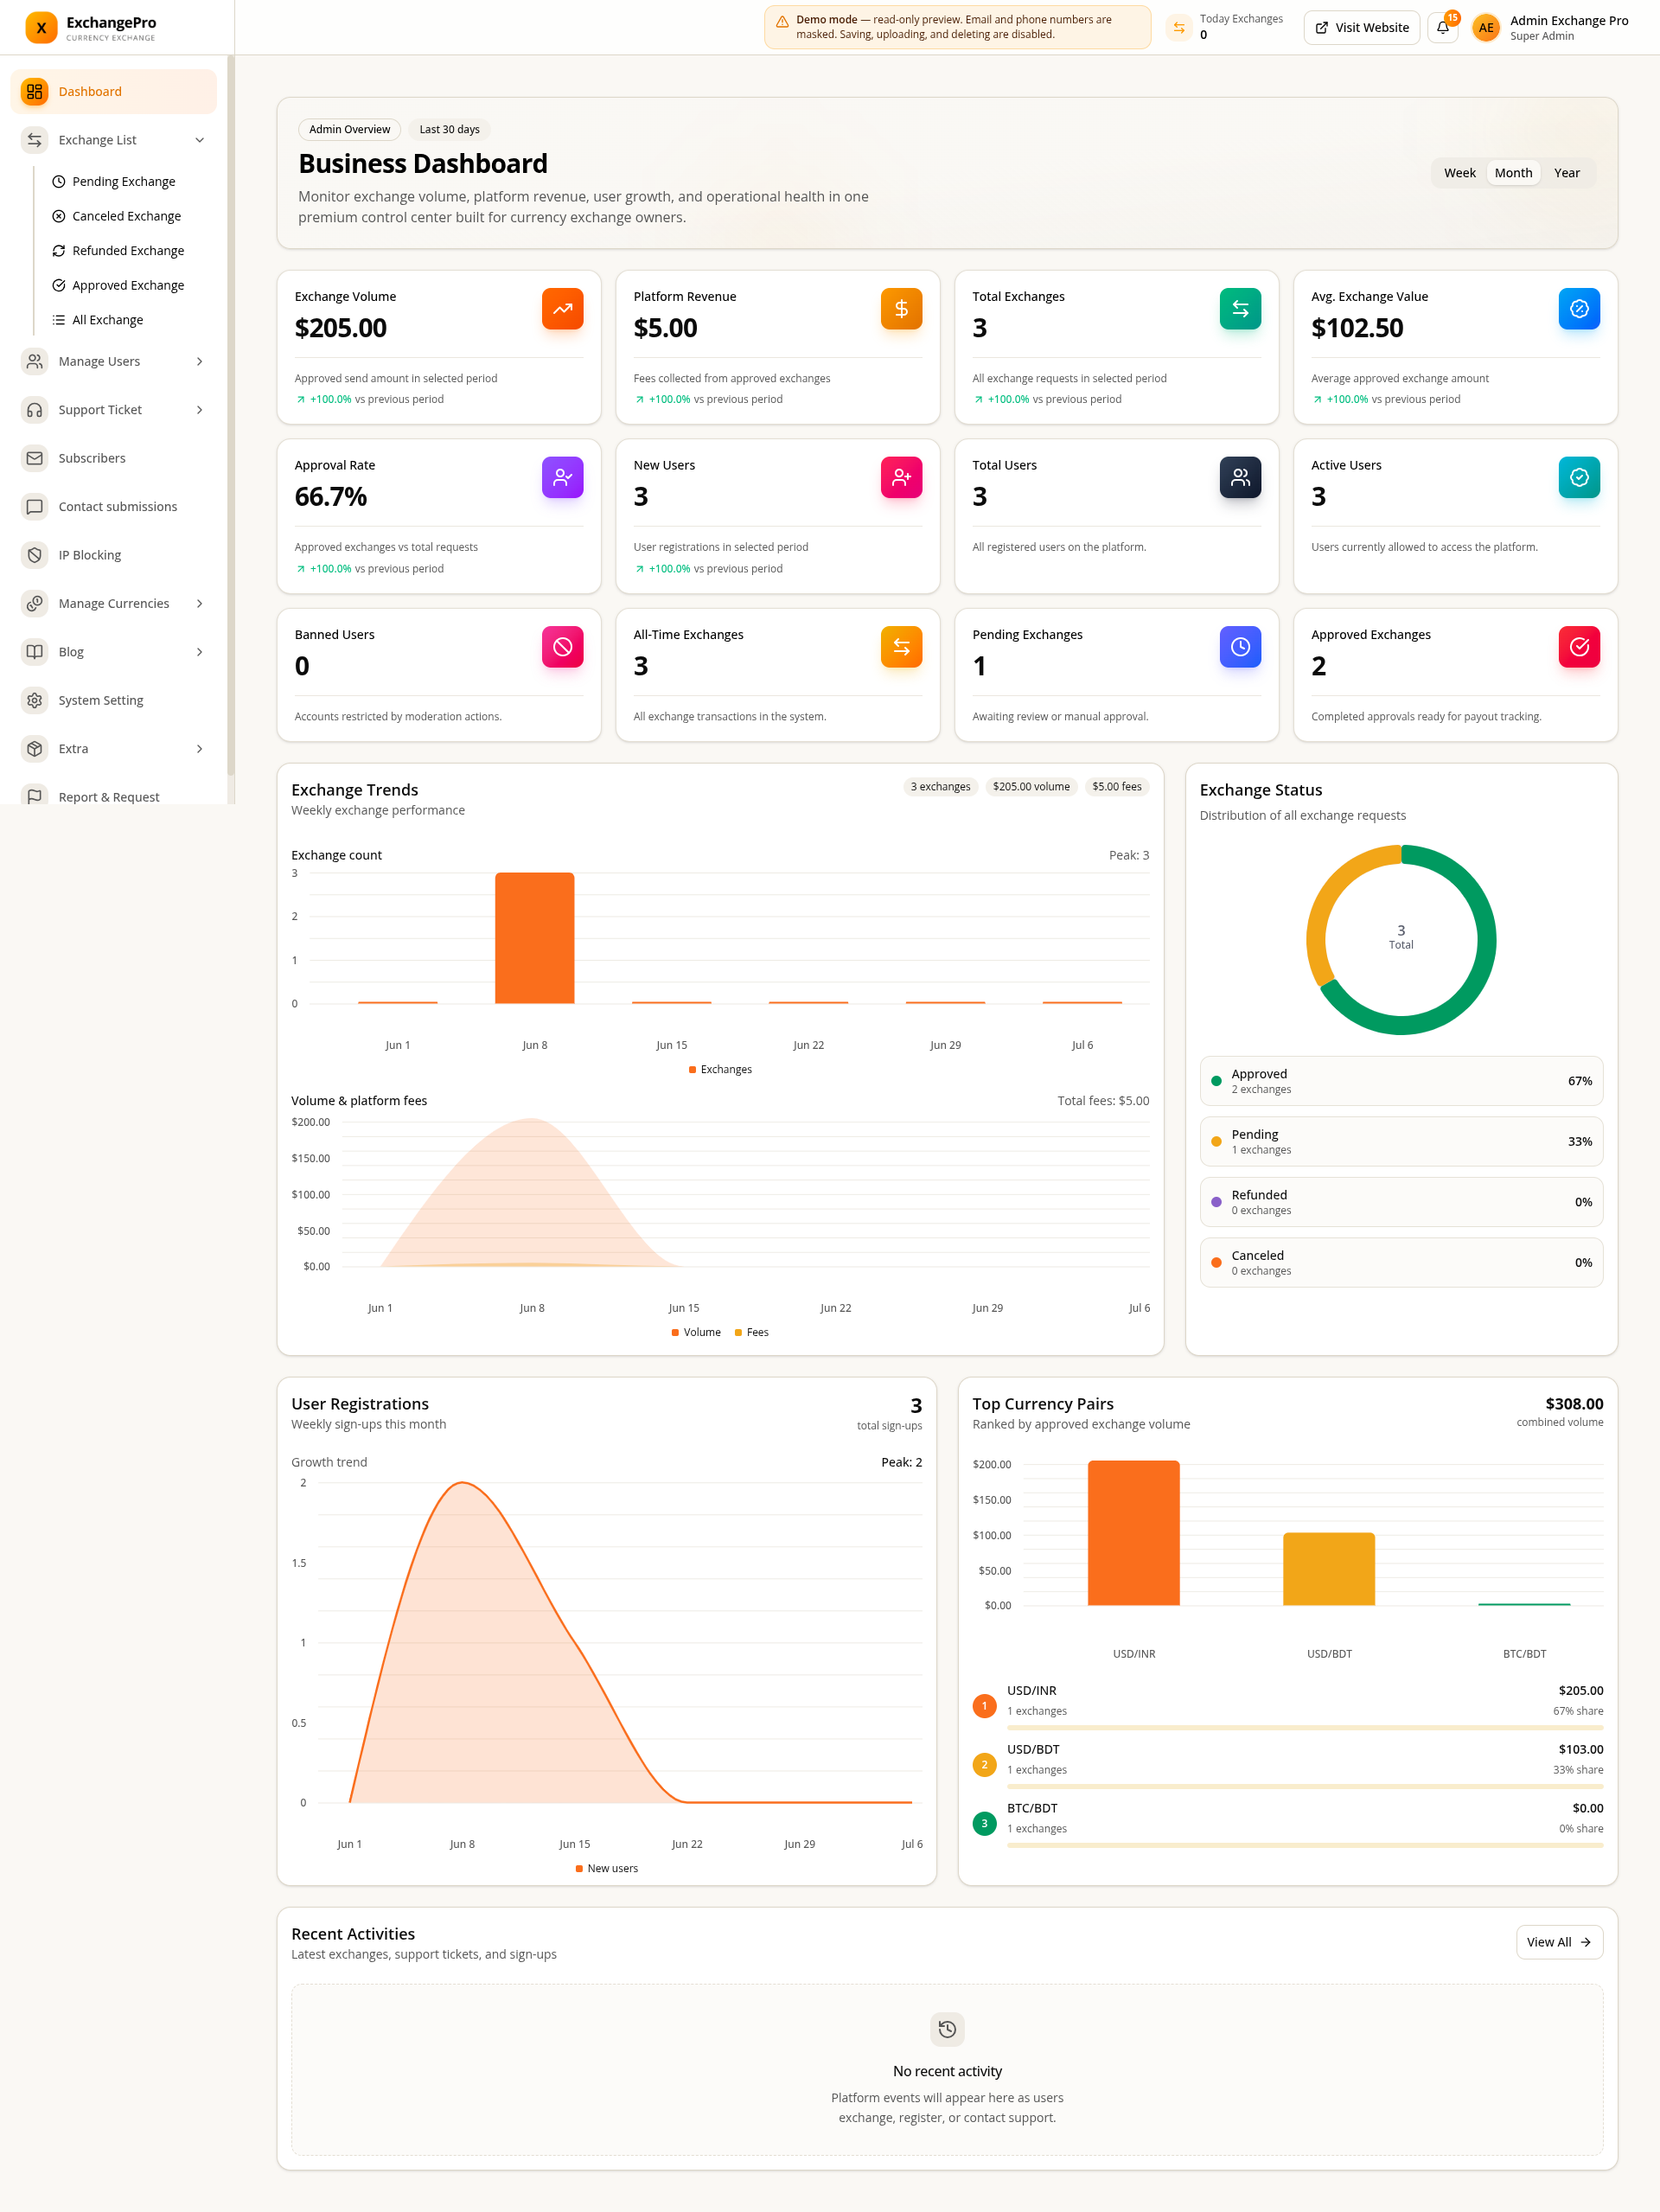1660x2212 pixels.
Task: Open the notifications bell icon
Action: [x=1443, y=28]
